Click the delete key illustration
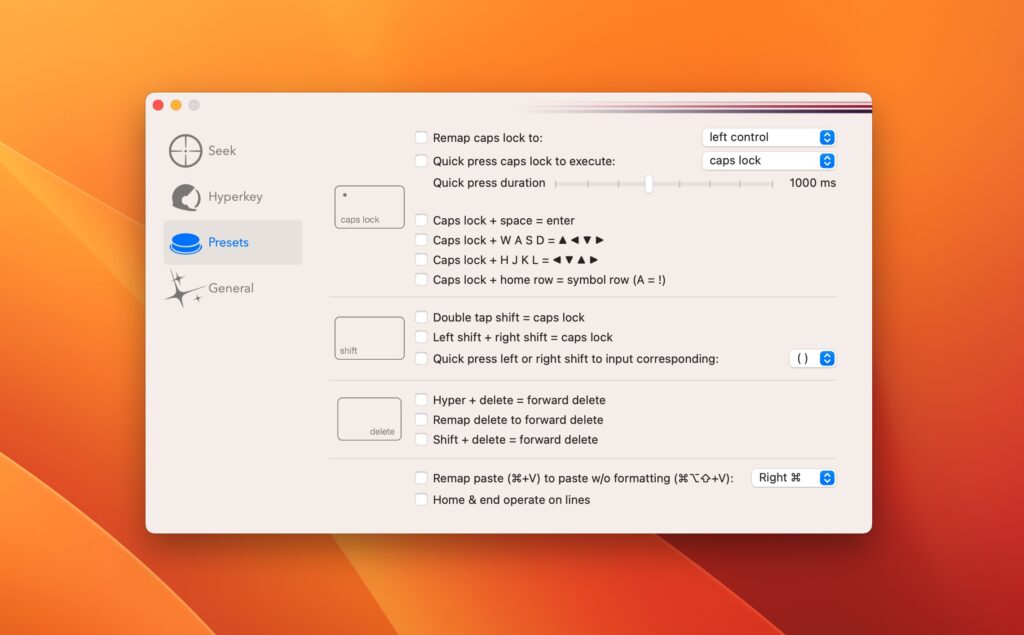This screenshot has height=635, width=1024. pos(368,418)
